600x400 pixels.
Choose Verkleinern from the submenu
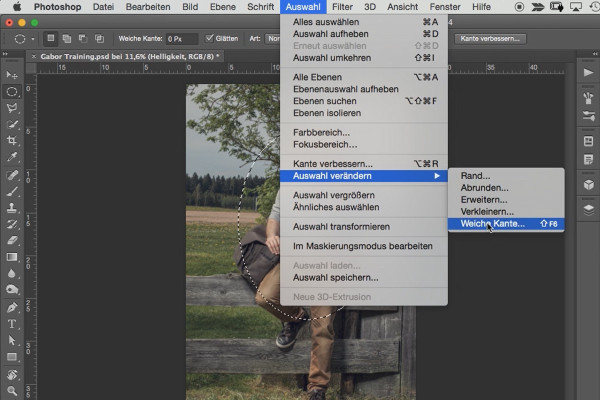pyautogui.click(x=506, y=212)
